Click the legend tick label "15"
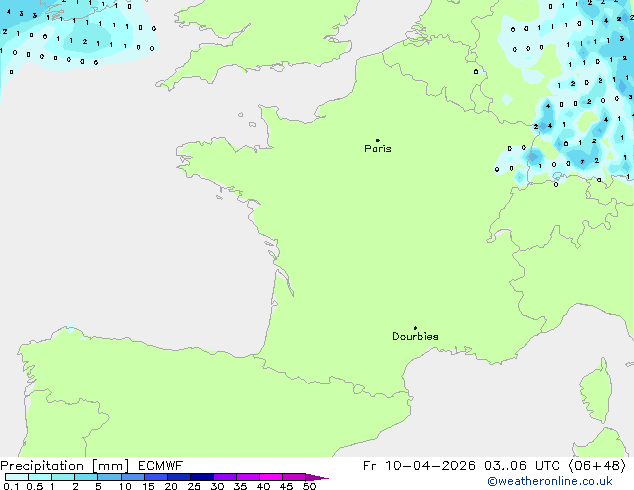 click(148, 486)
